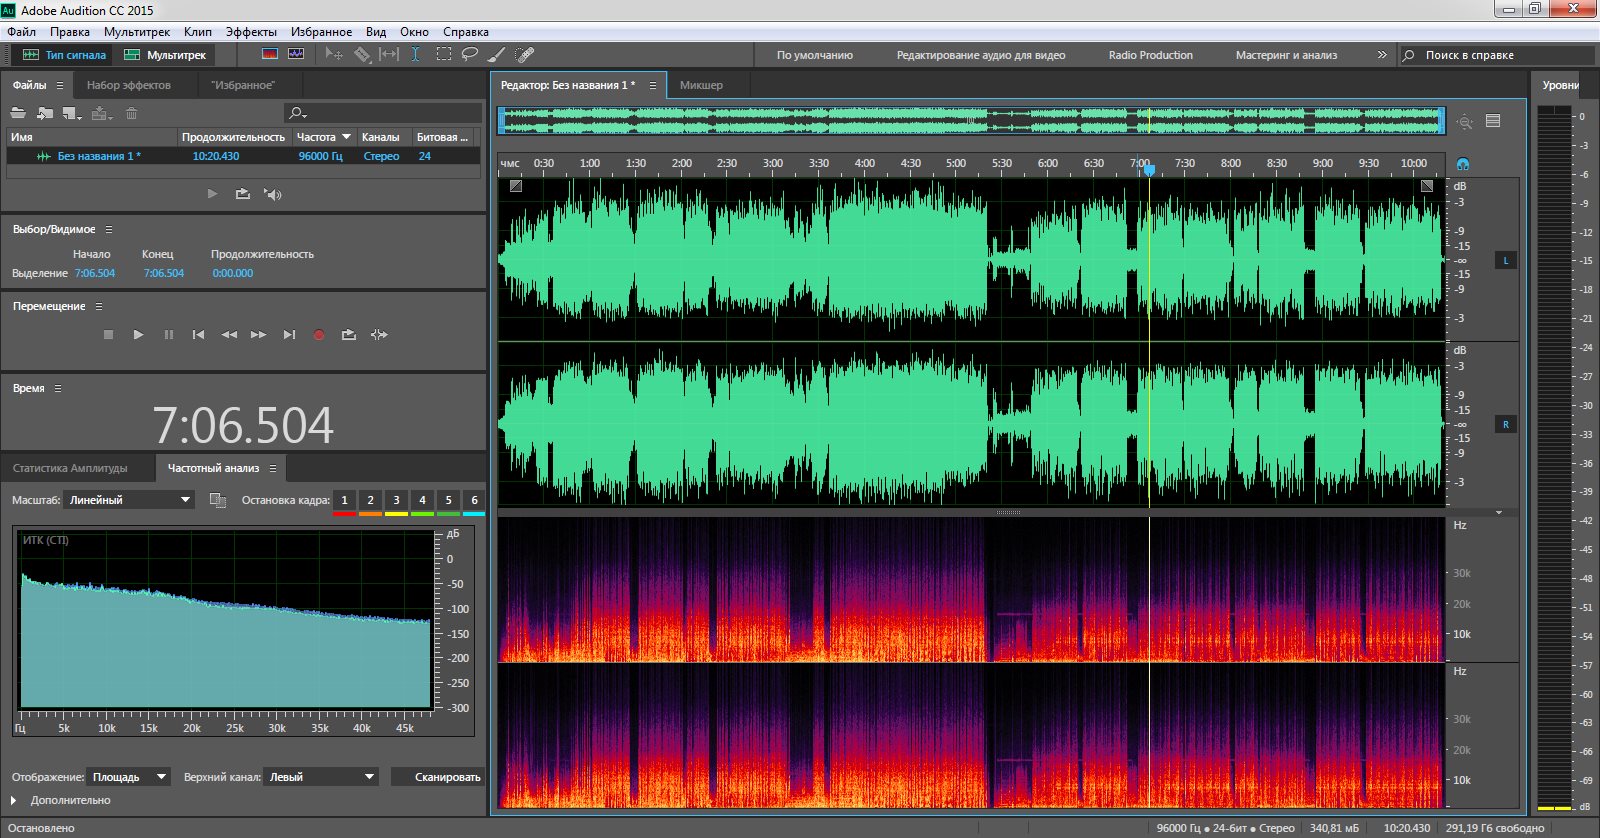Select the Lasso Selection tool
Viewport: 1600px width, 838px height.
pos(469,54)
